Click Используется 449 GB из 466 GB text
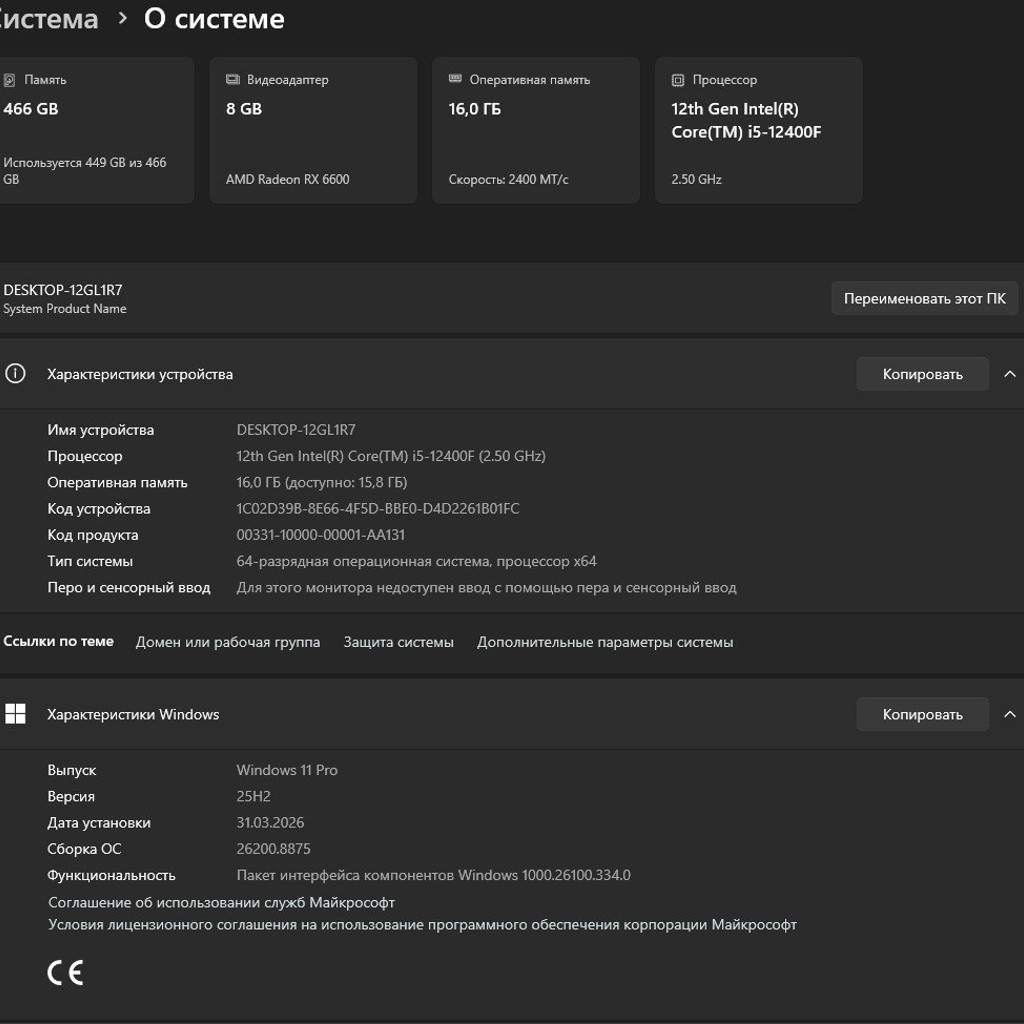The height and width of the screenshot is (1024, 1024). pos(85,170)
